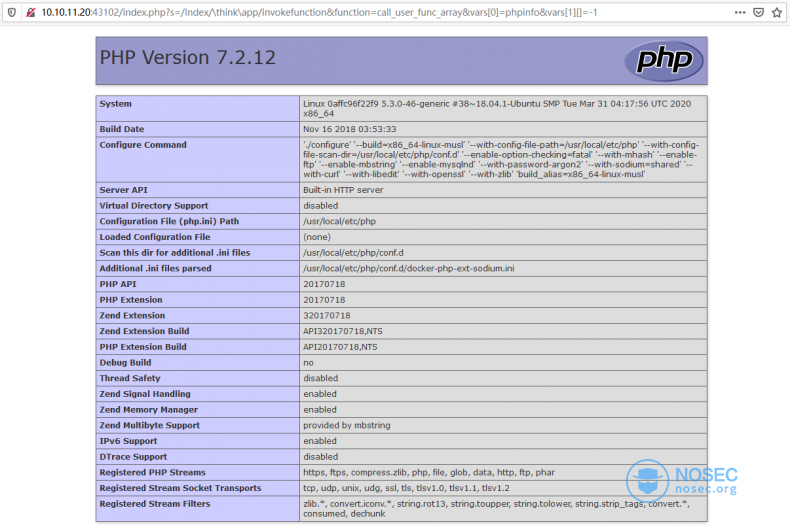
Task: Click the 'Zend Multibyte Support' label
Action: [150, 425]
